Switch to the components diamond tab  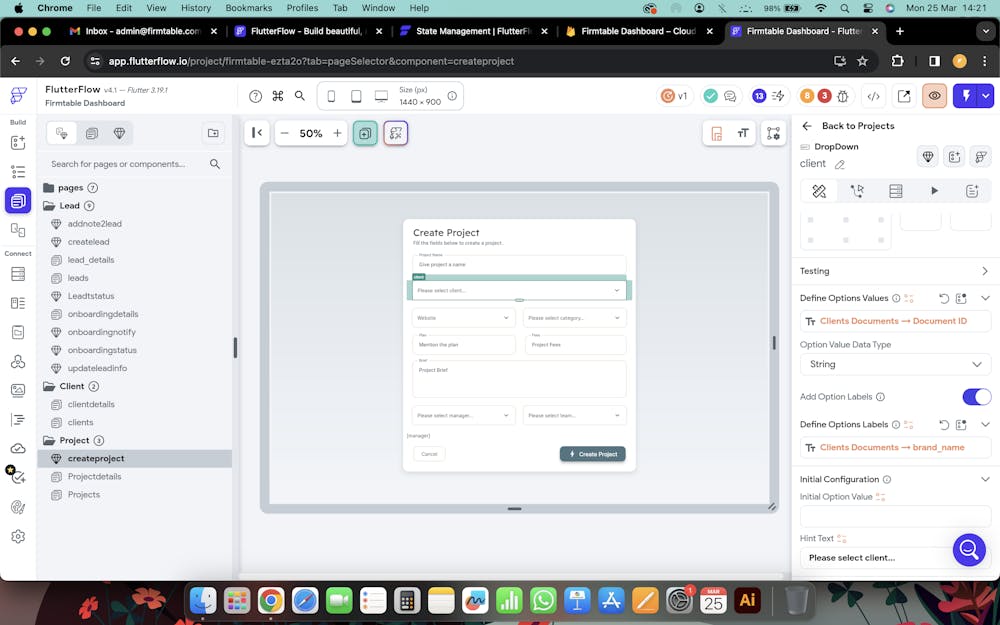pos(119,133)
